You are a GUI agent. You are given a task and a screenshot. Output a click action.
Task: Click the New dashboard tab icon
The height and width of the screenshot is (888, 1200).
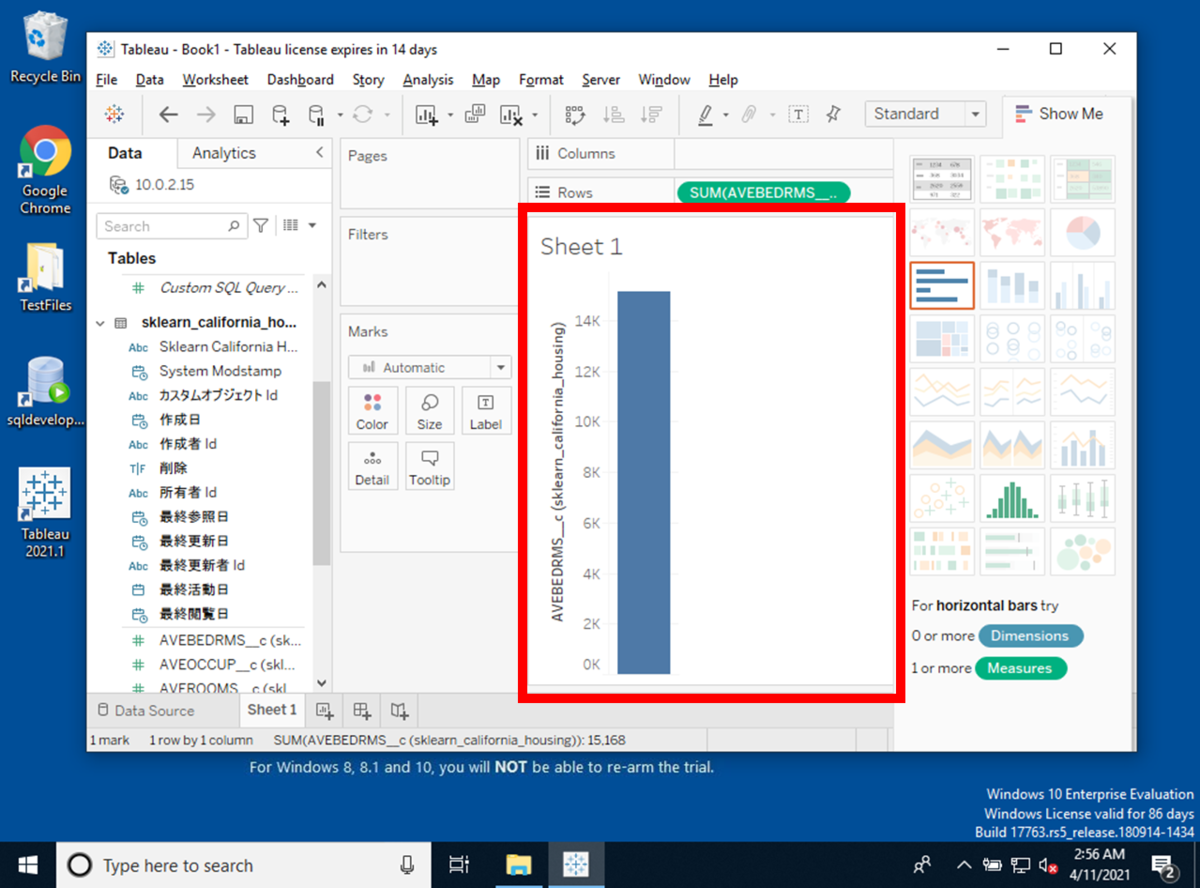(362, 710)
